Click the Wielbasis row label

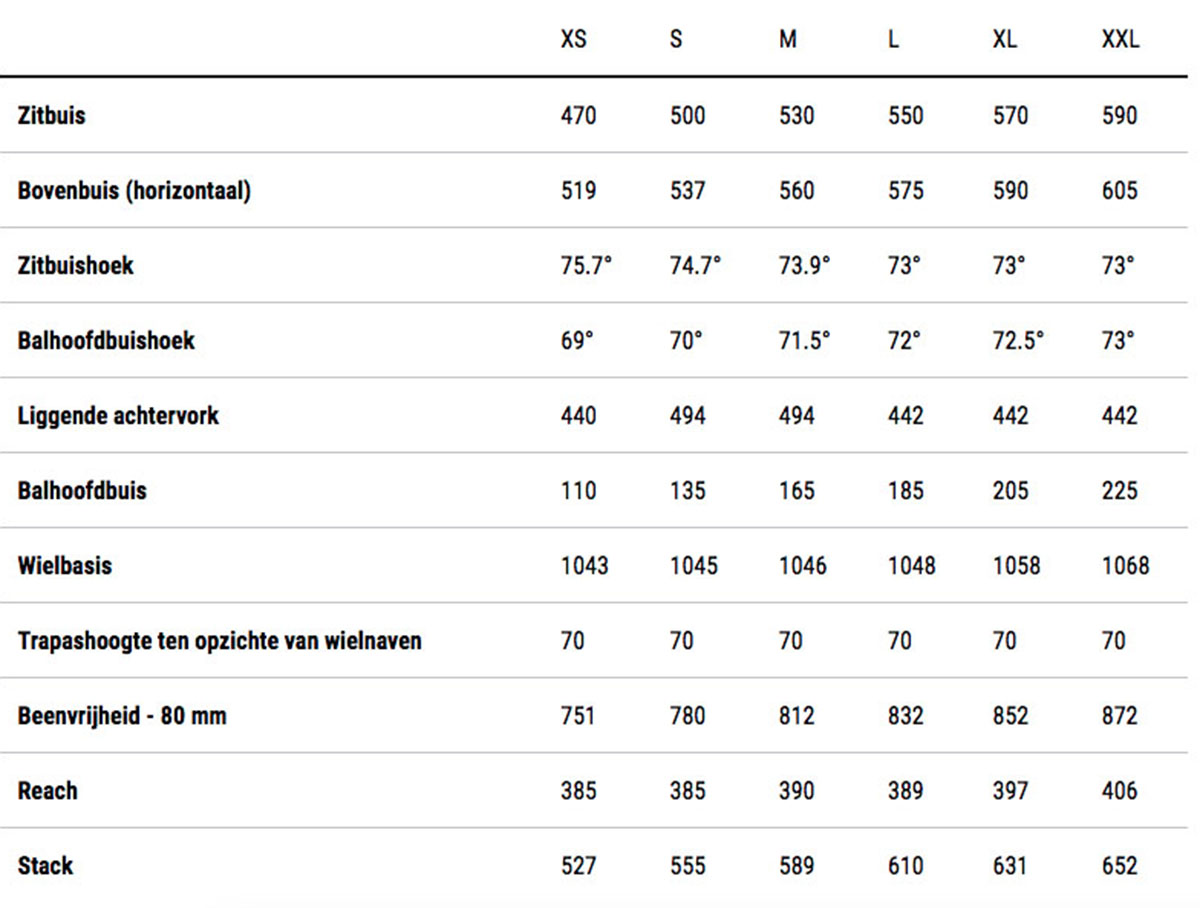[x=65, y=565]
